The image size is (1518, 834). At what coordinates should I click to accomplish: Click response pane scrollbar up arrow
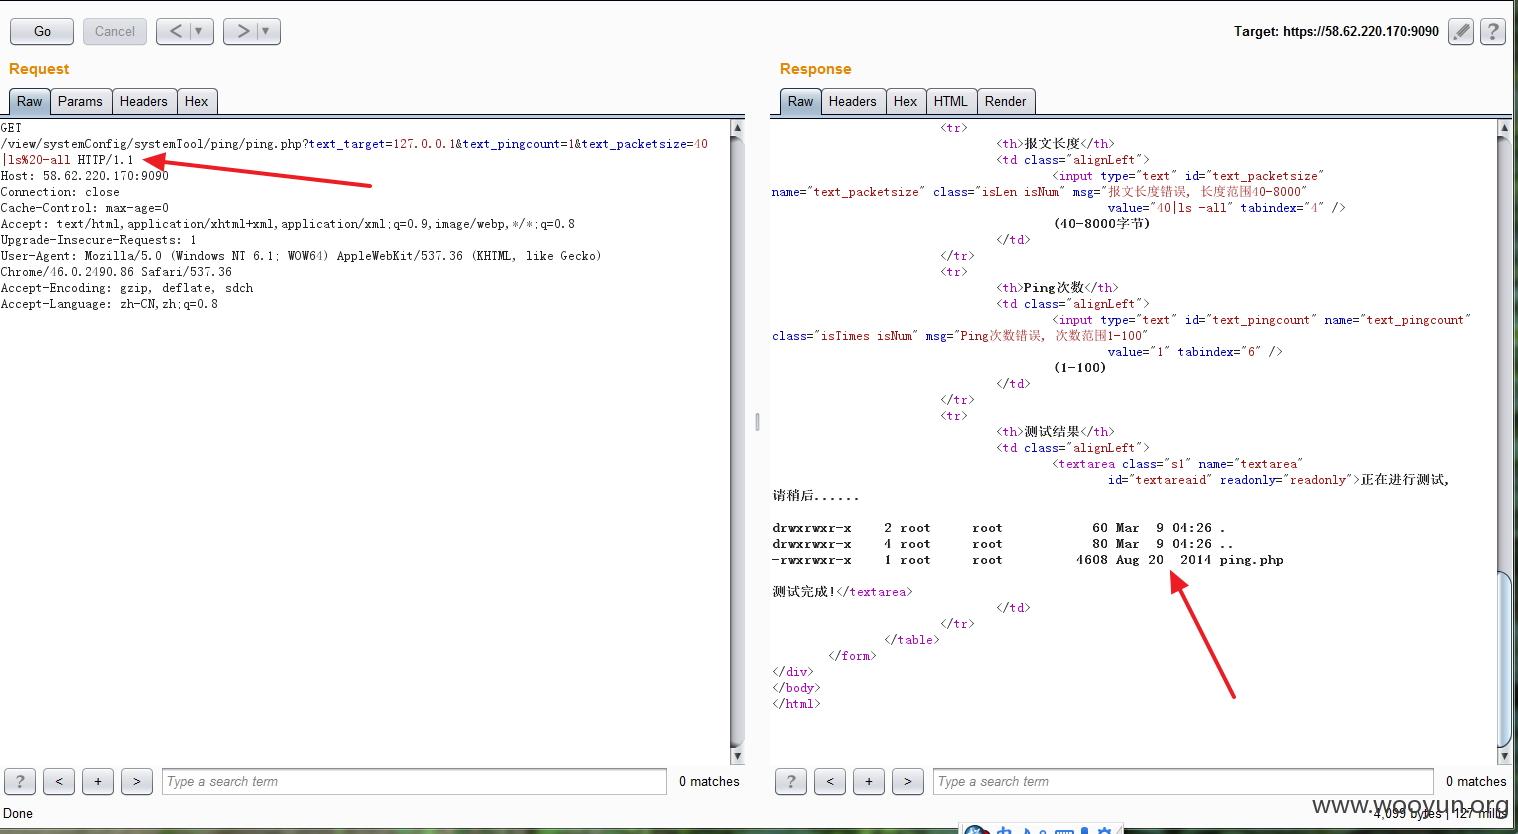[x=1504, y=128]
